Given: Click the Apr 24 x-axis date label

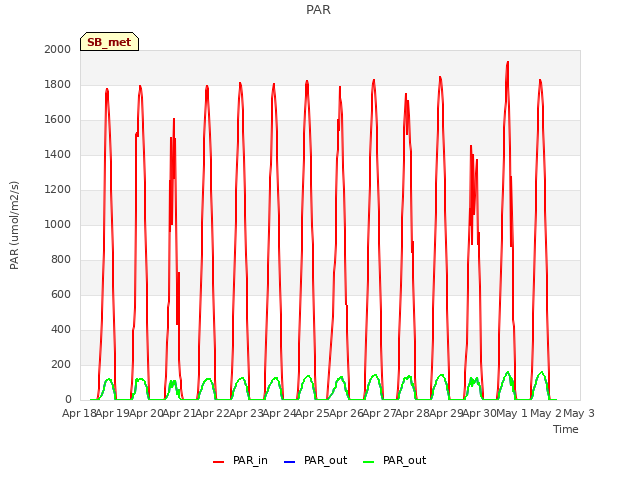Looking at the screenshot, I should tap(279, 413).
